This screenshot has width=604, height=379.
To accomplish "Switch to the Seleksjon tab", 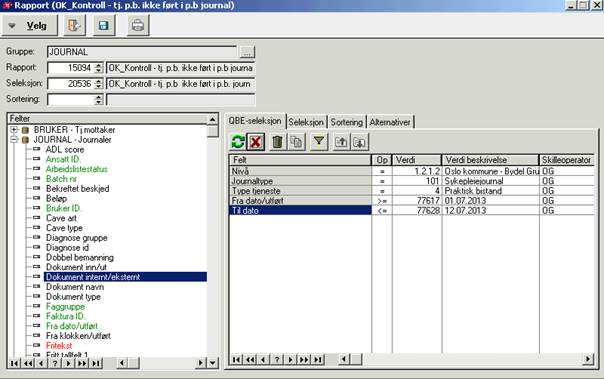I will [x=306, y=122].
